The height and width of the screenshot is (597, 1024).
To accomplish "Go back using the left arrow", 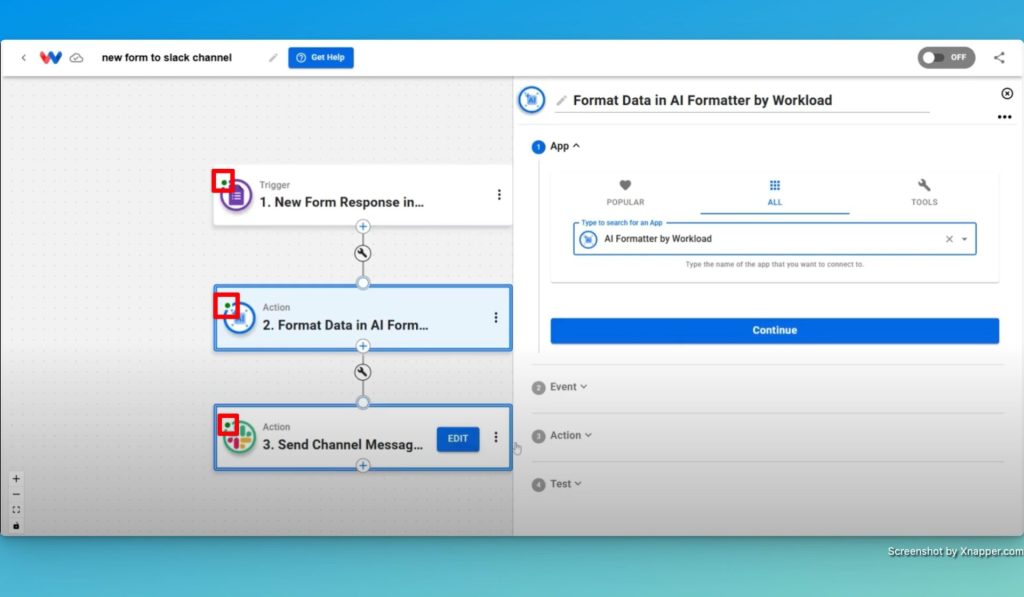I will tap(24, 57).
